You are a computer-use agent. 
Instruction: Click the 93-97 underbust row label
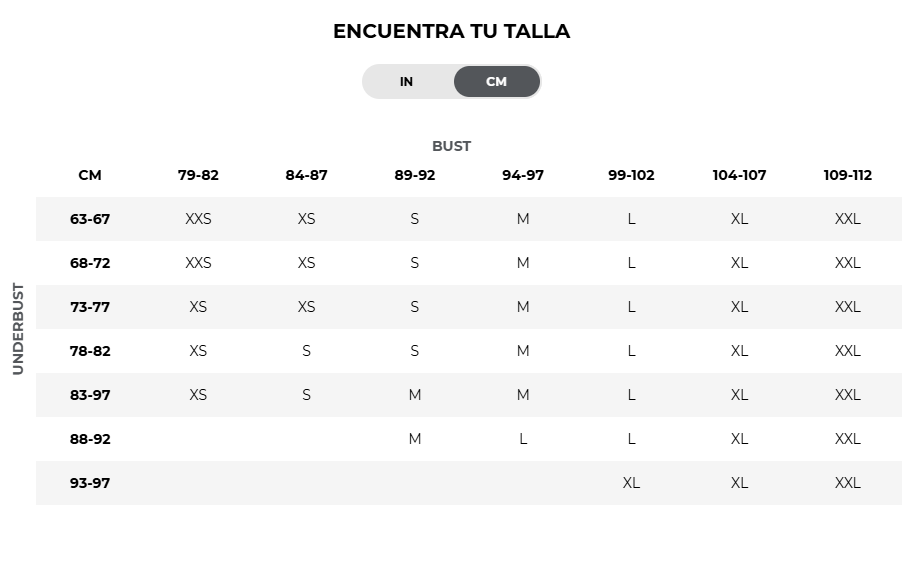point(90,483)
